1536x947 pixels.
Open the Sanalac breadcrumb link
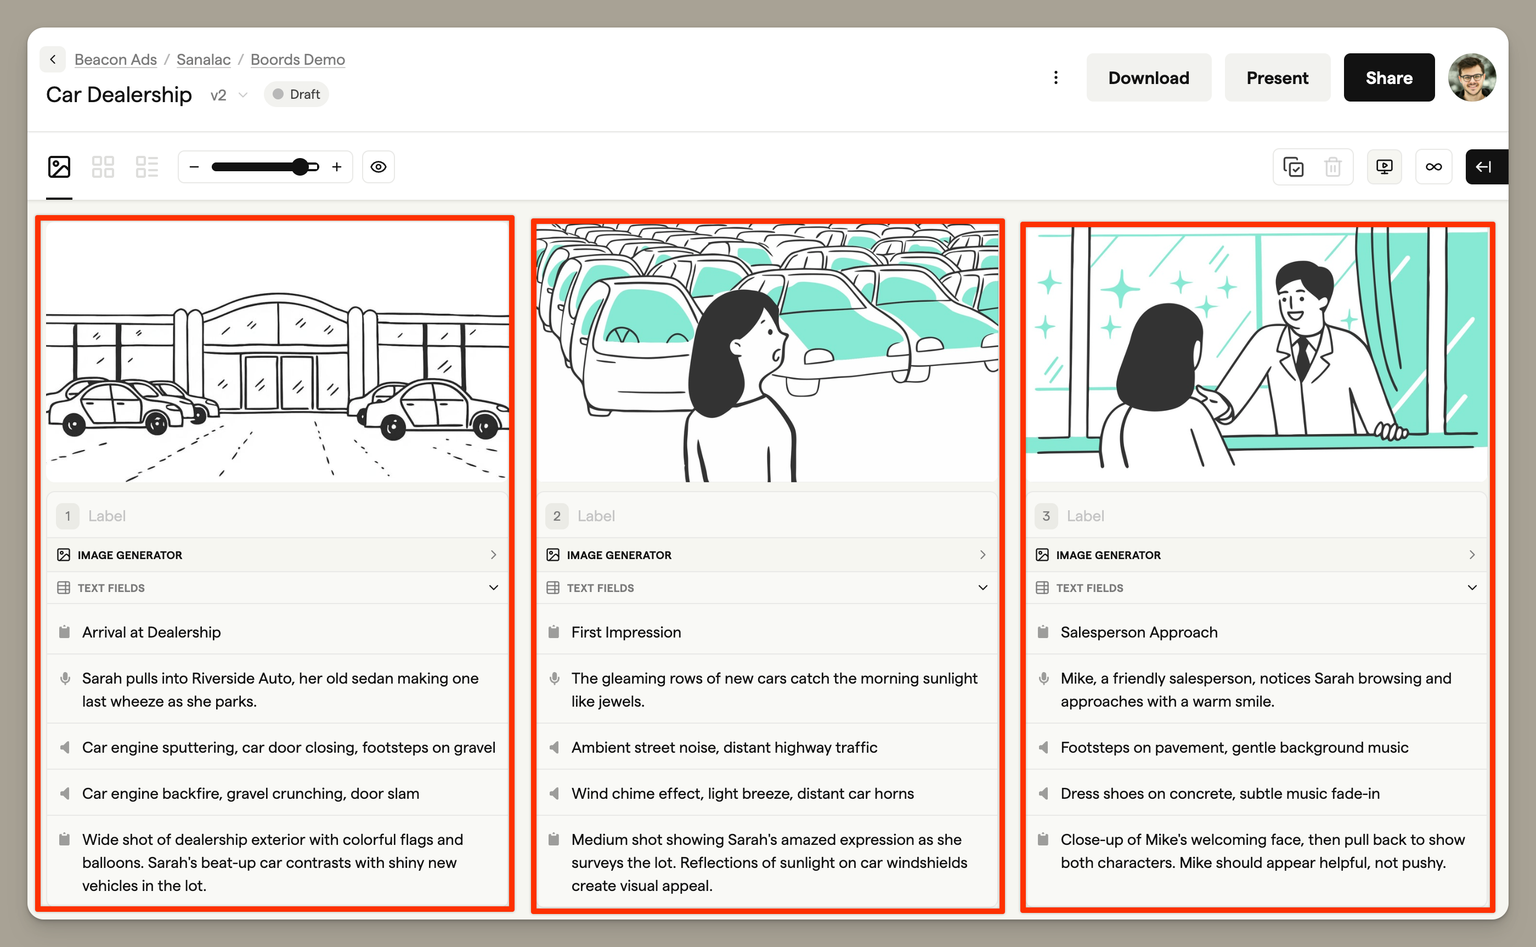[x=203, y=60]
